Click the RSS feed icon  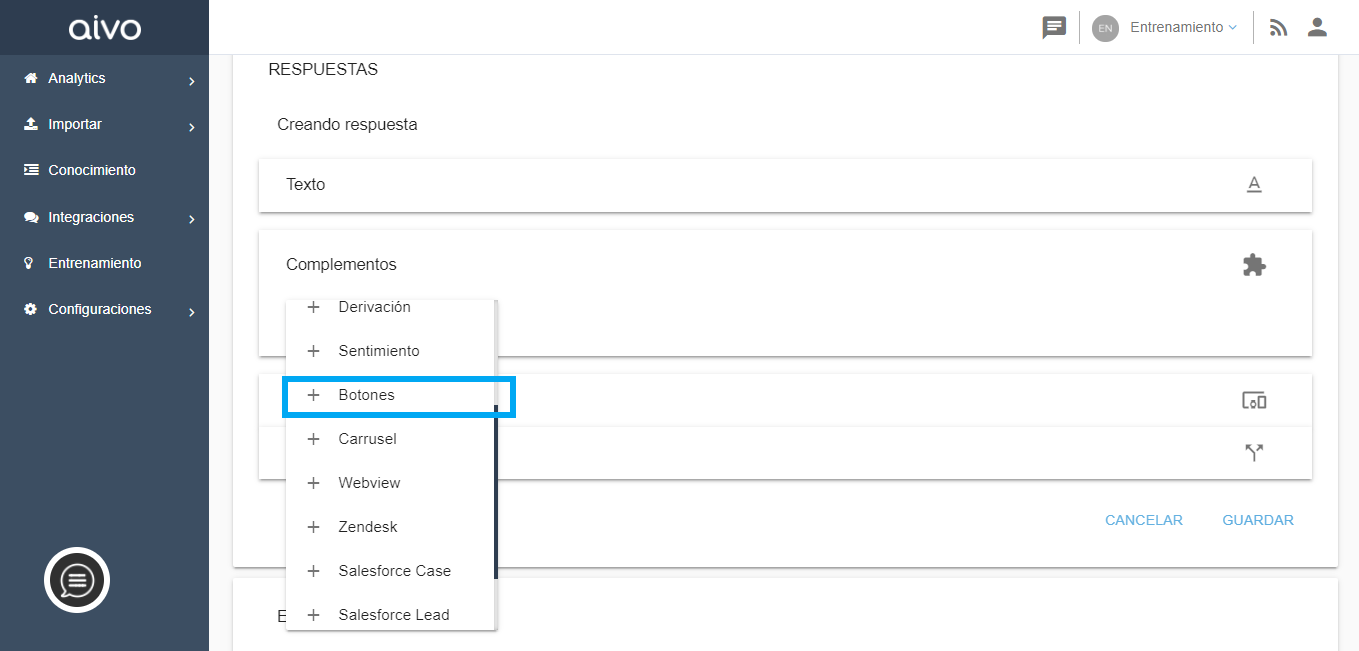coord(1278,28)
